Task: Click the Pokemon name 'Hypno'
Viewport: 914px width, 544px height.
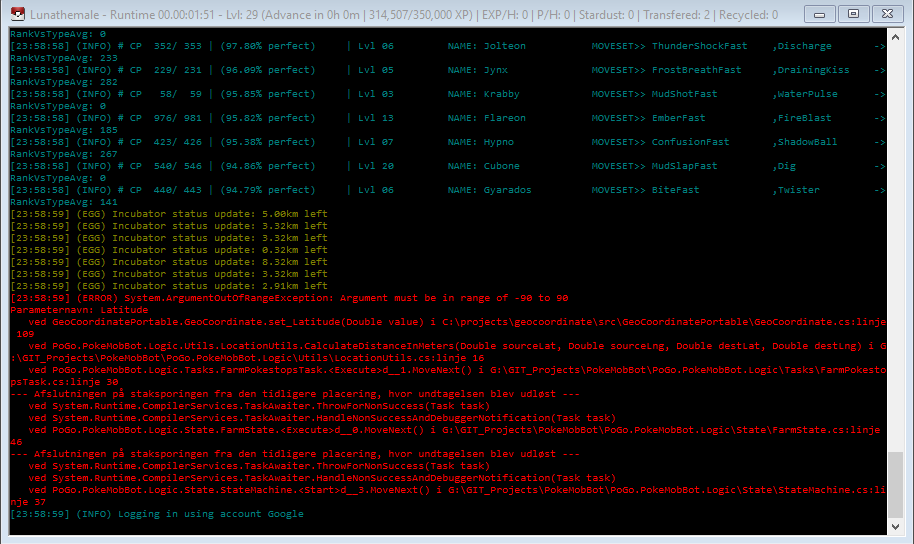Action: coord(498,142)
